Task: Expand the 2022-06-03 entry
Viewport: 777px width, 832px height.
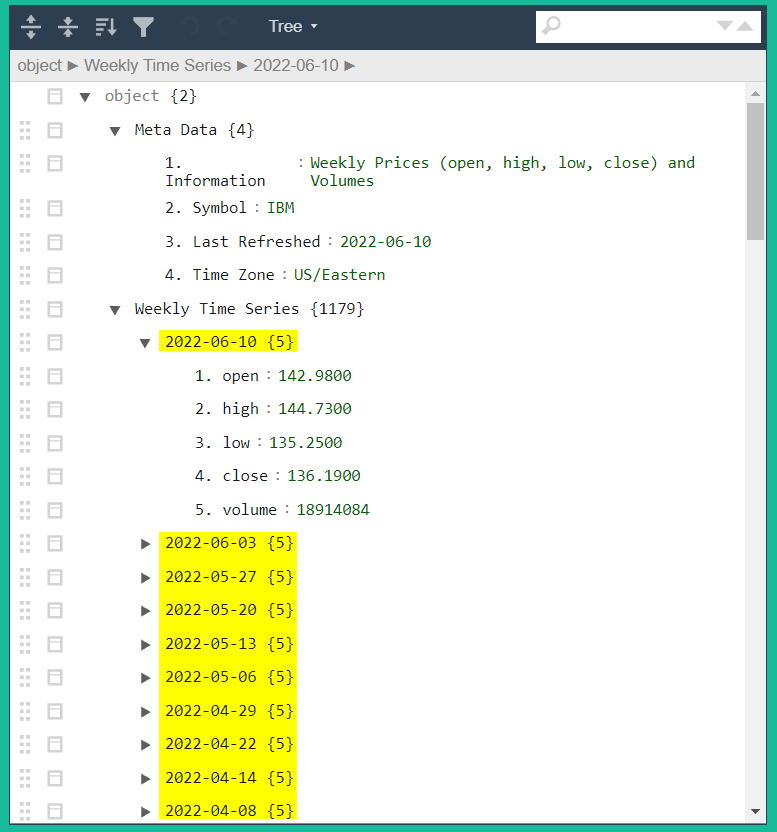Action: 145,543
